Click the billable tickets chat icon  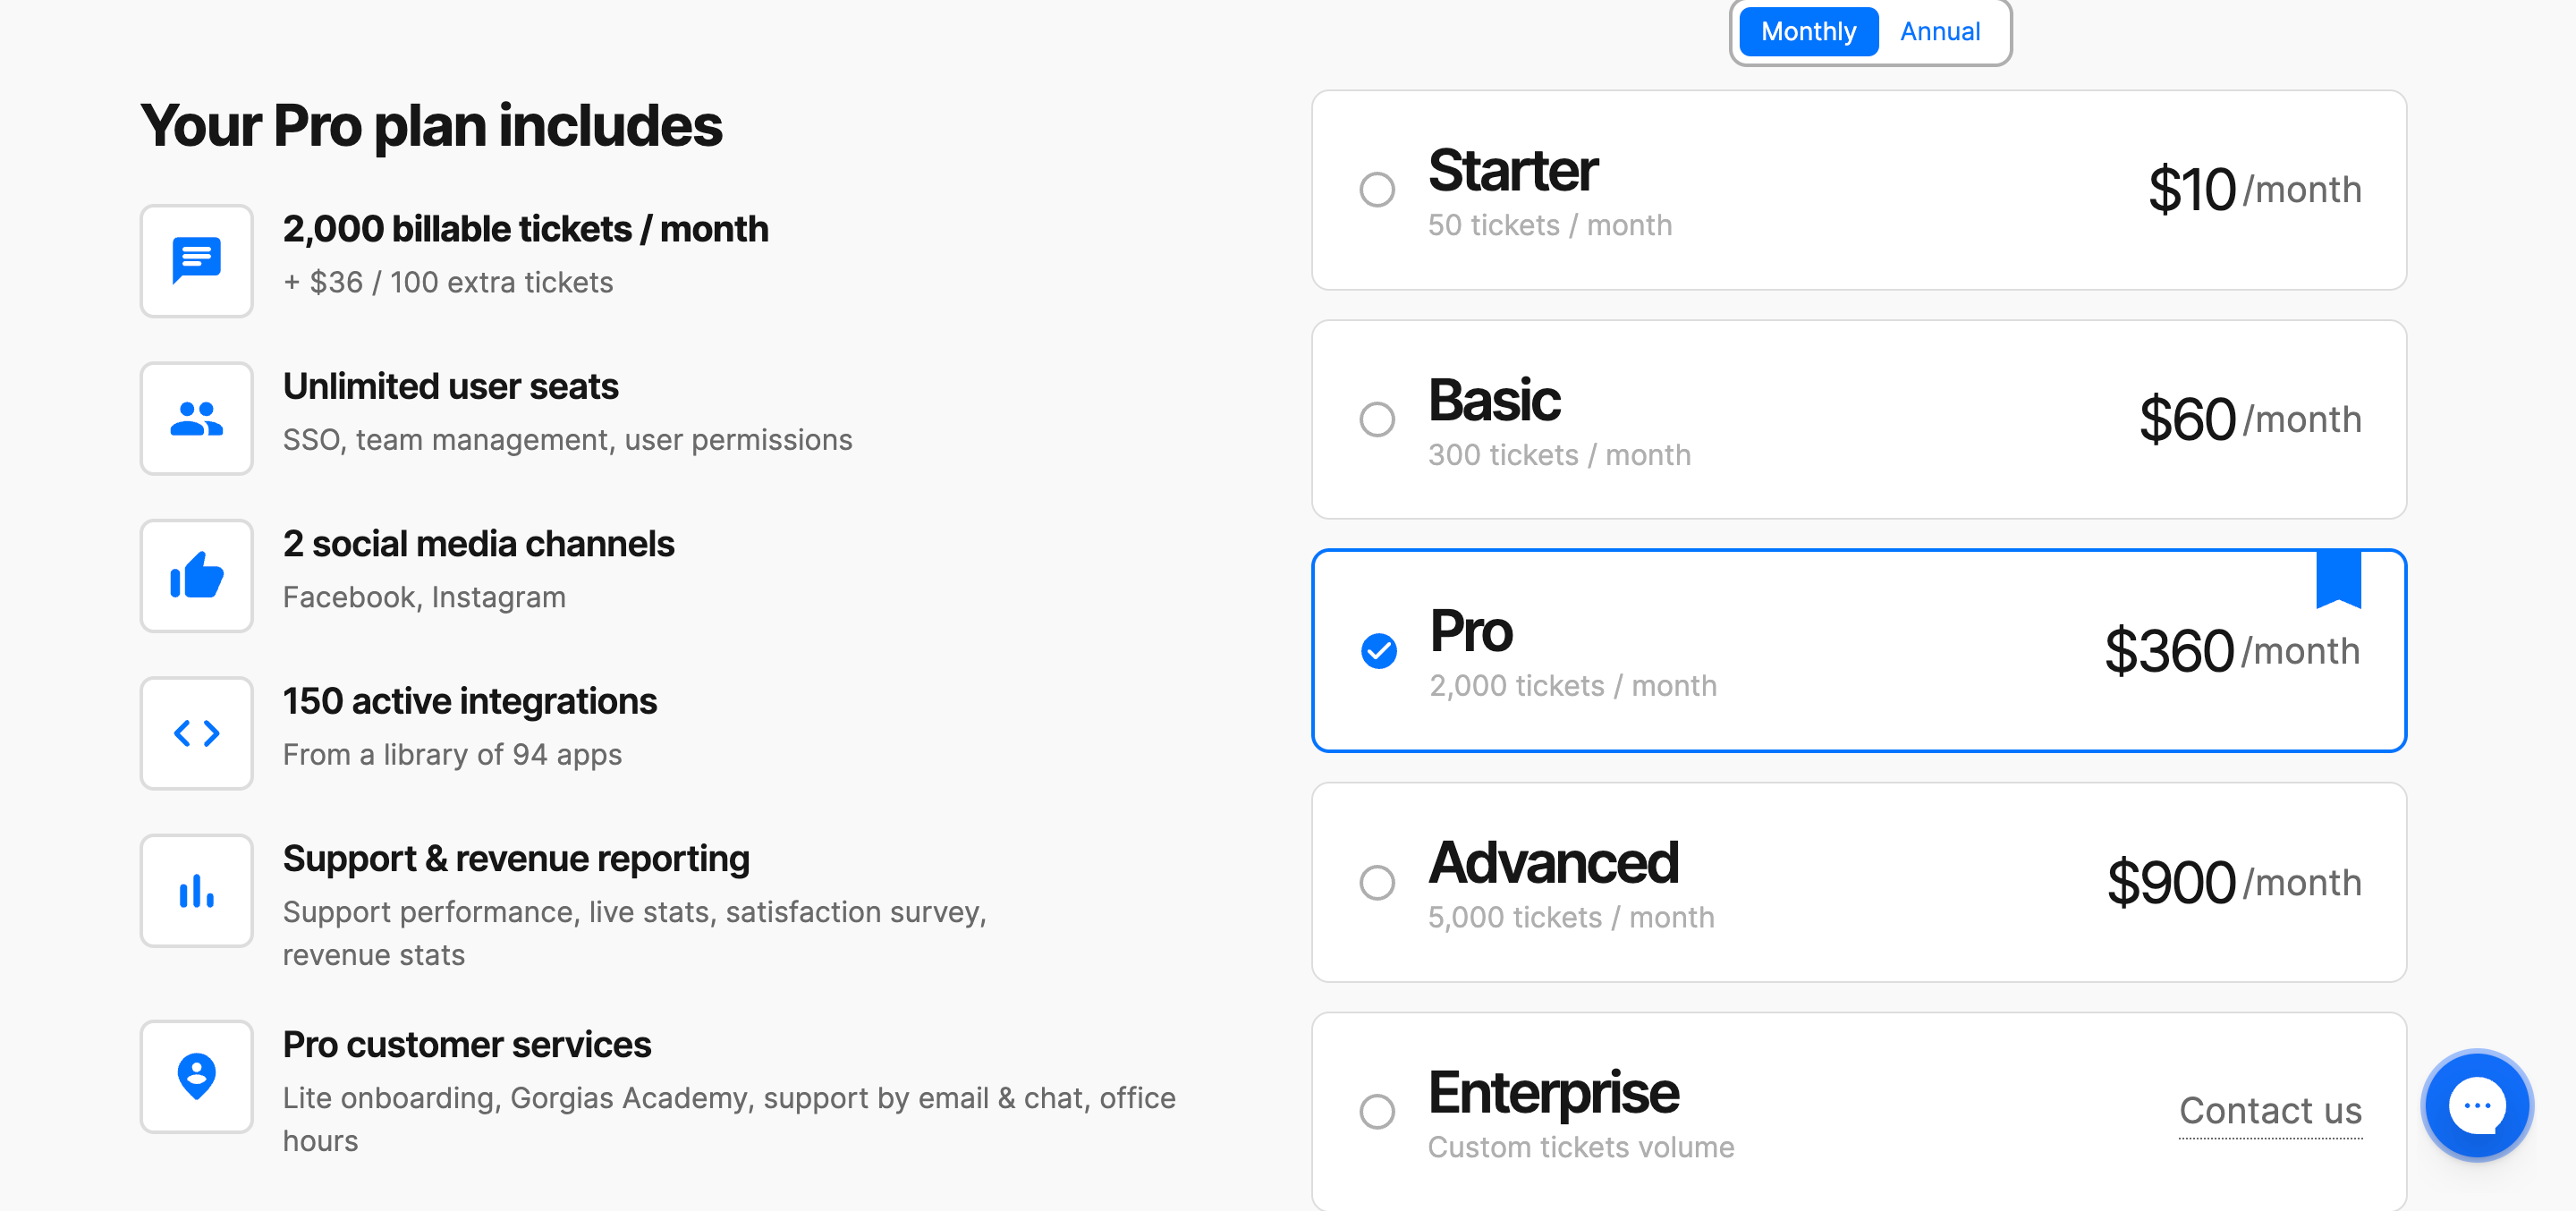click(197, 261)
